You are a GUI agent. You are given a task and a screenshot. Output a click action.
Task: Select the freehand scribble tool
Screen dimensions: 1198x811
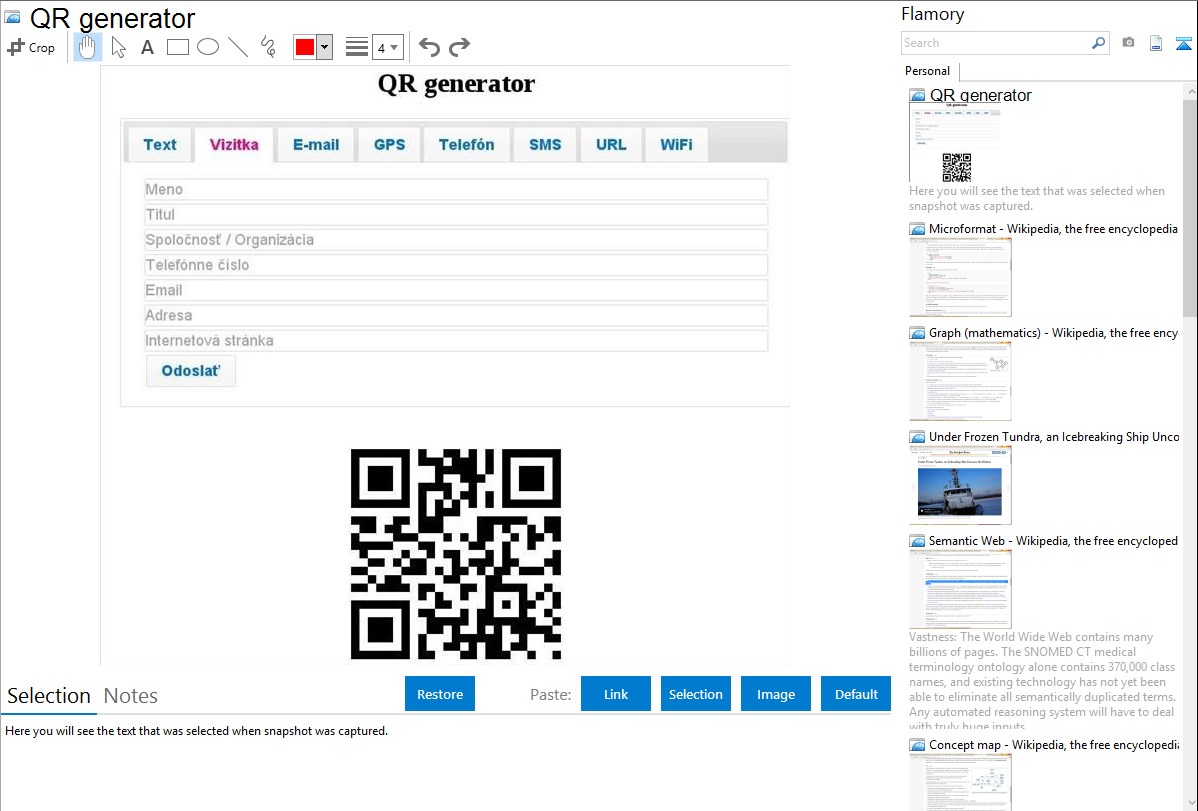[x=268, y=47]
